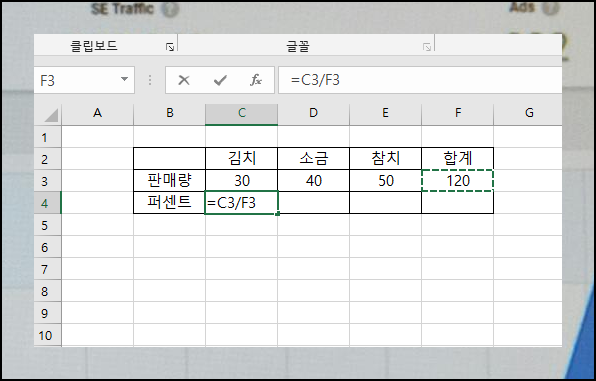The height and width of the screenshot is (381, 596).
Task: Click cell containing 합계
Action: pyautogui.click(x=458, y=159)
